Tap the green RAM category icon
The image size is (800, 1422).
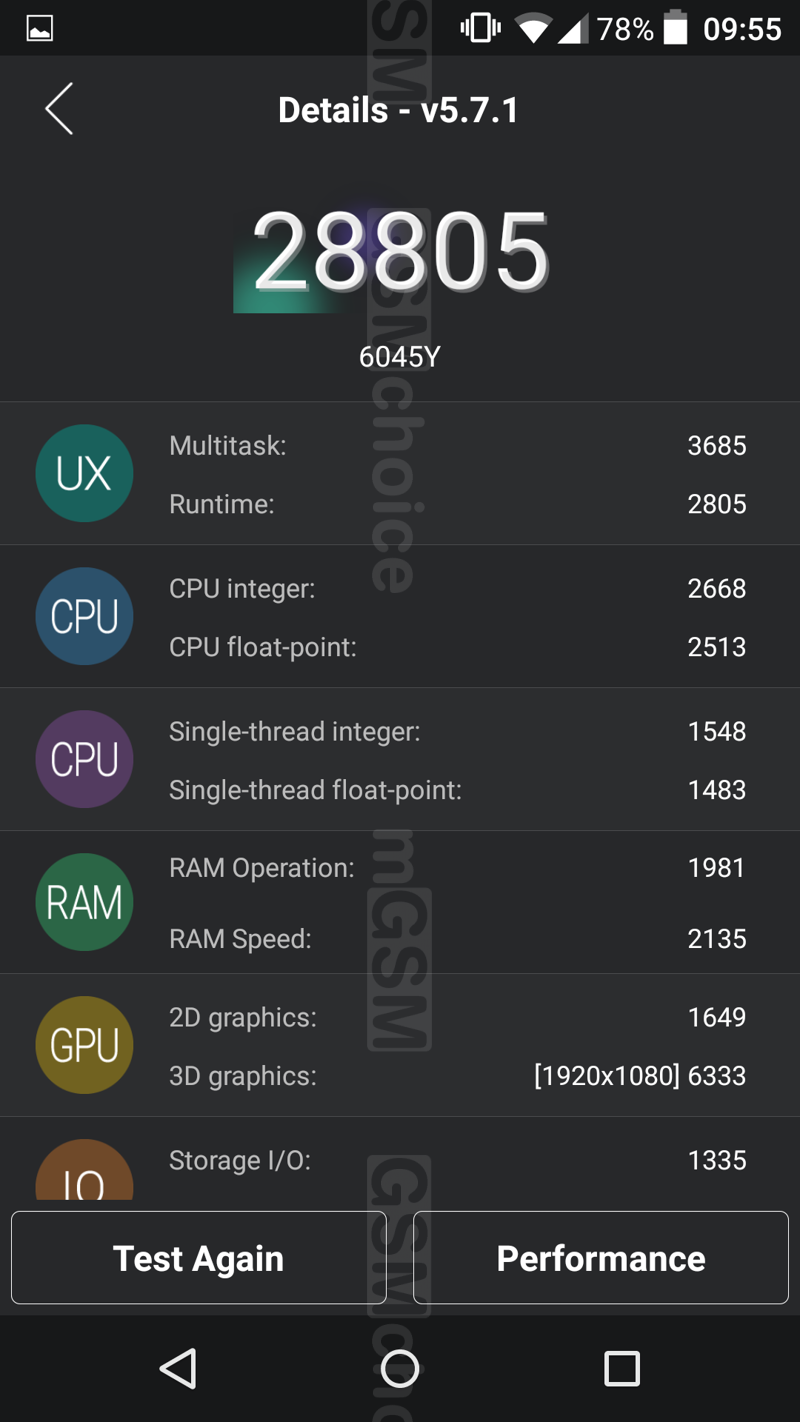point(84,902)
